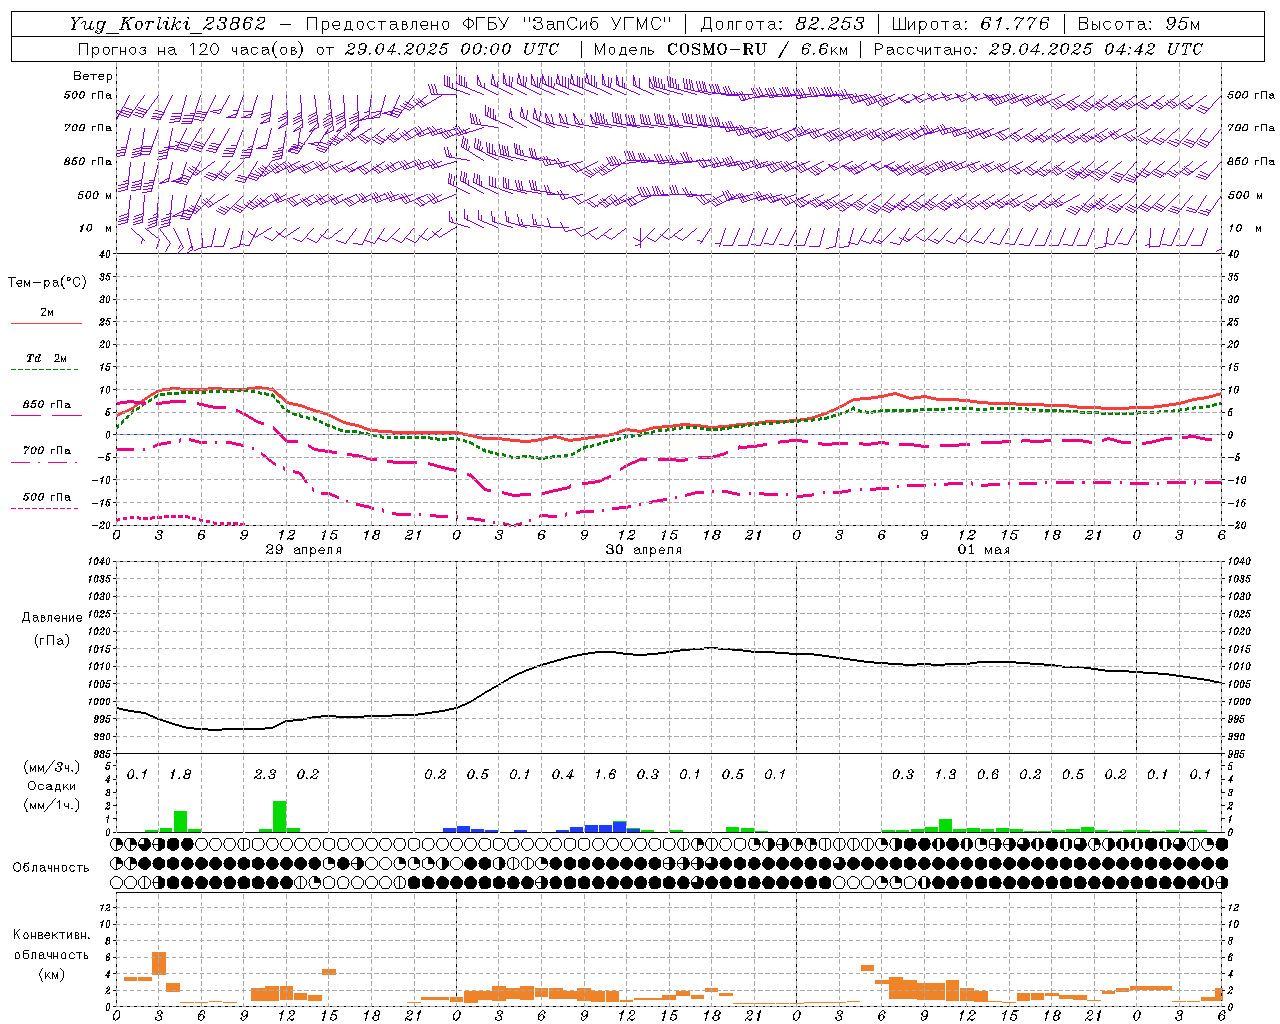The width and height of the screenshot is (1280, 1024).
Task: Click the (км) convective cloud unit label
Action: tap(51, 974)
